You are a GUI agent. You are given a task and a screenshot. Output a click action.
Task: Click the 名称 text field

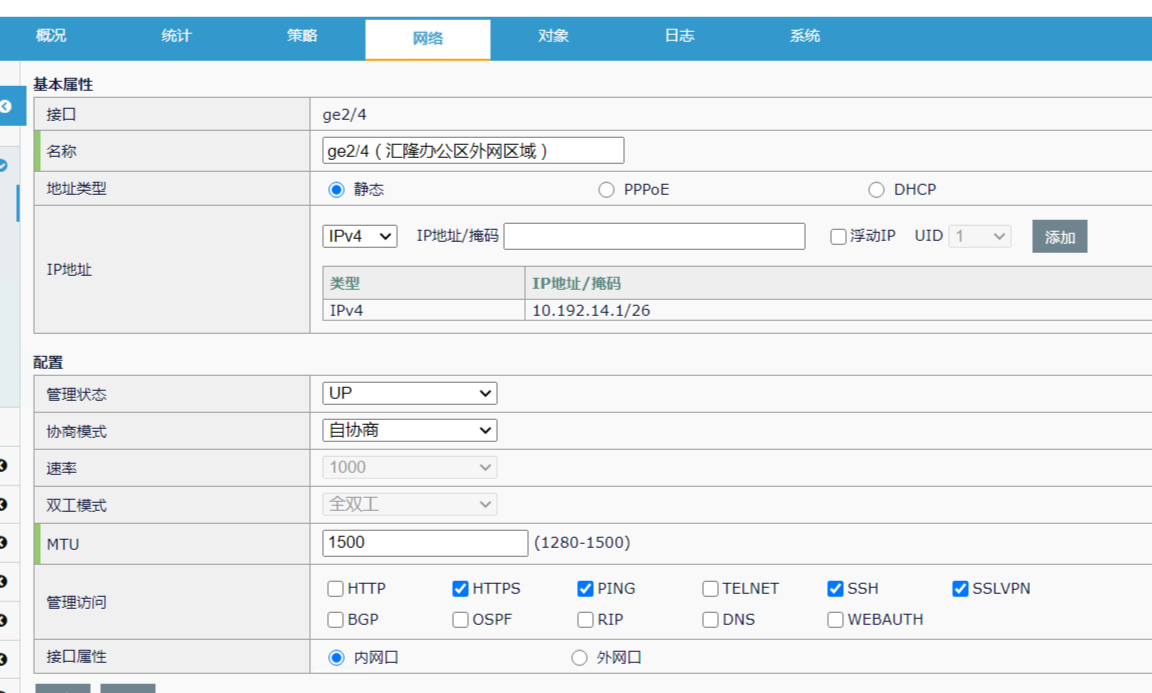click(x=473, y=151)
